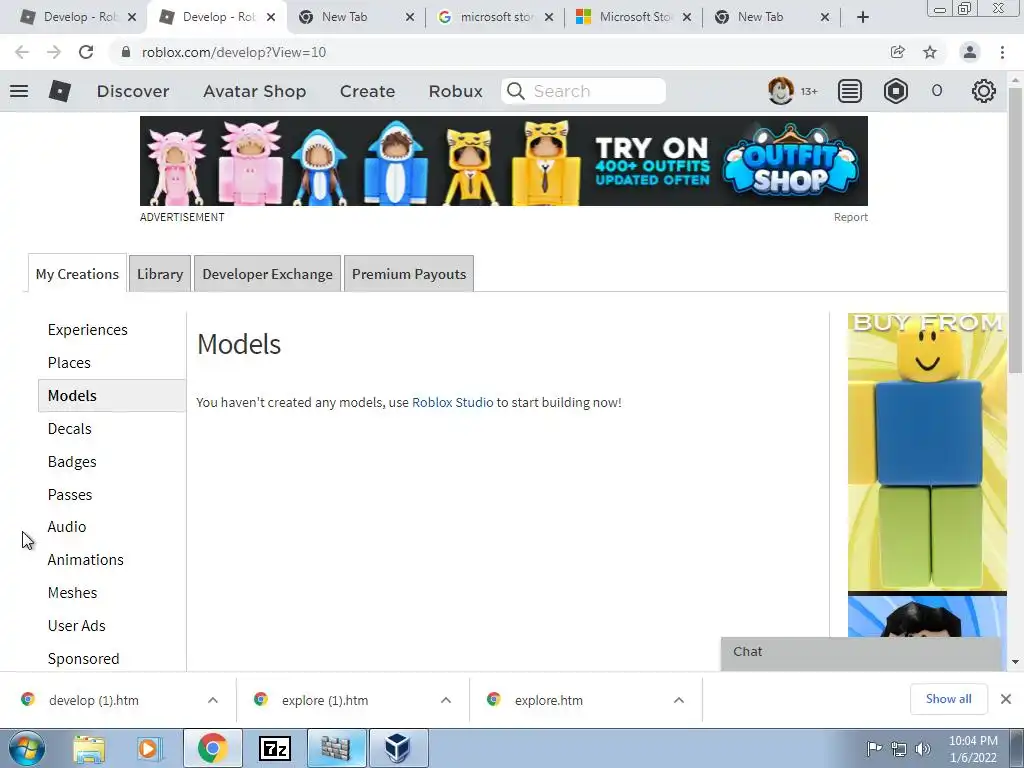This screenshot has height=768, width=1024.
Task: Close the downloads bar
Action: [1006, 699]
